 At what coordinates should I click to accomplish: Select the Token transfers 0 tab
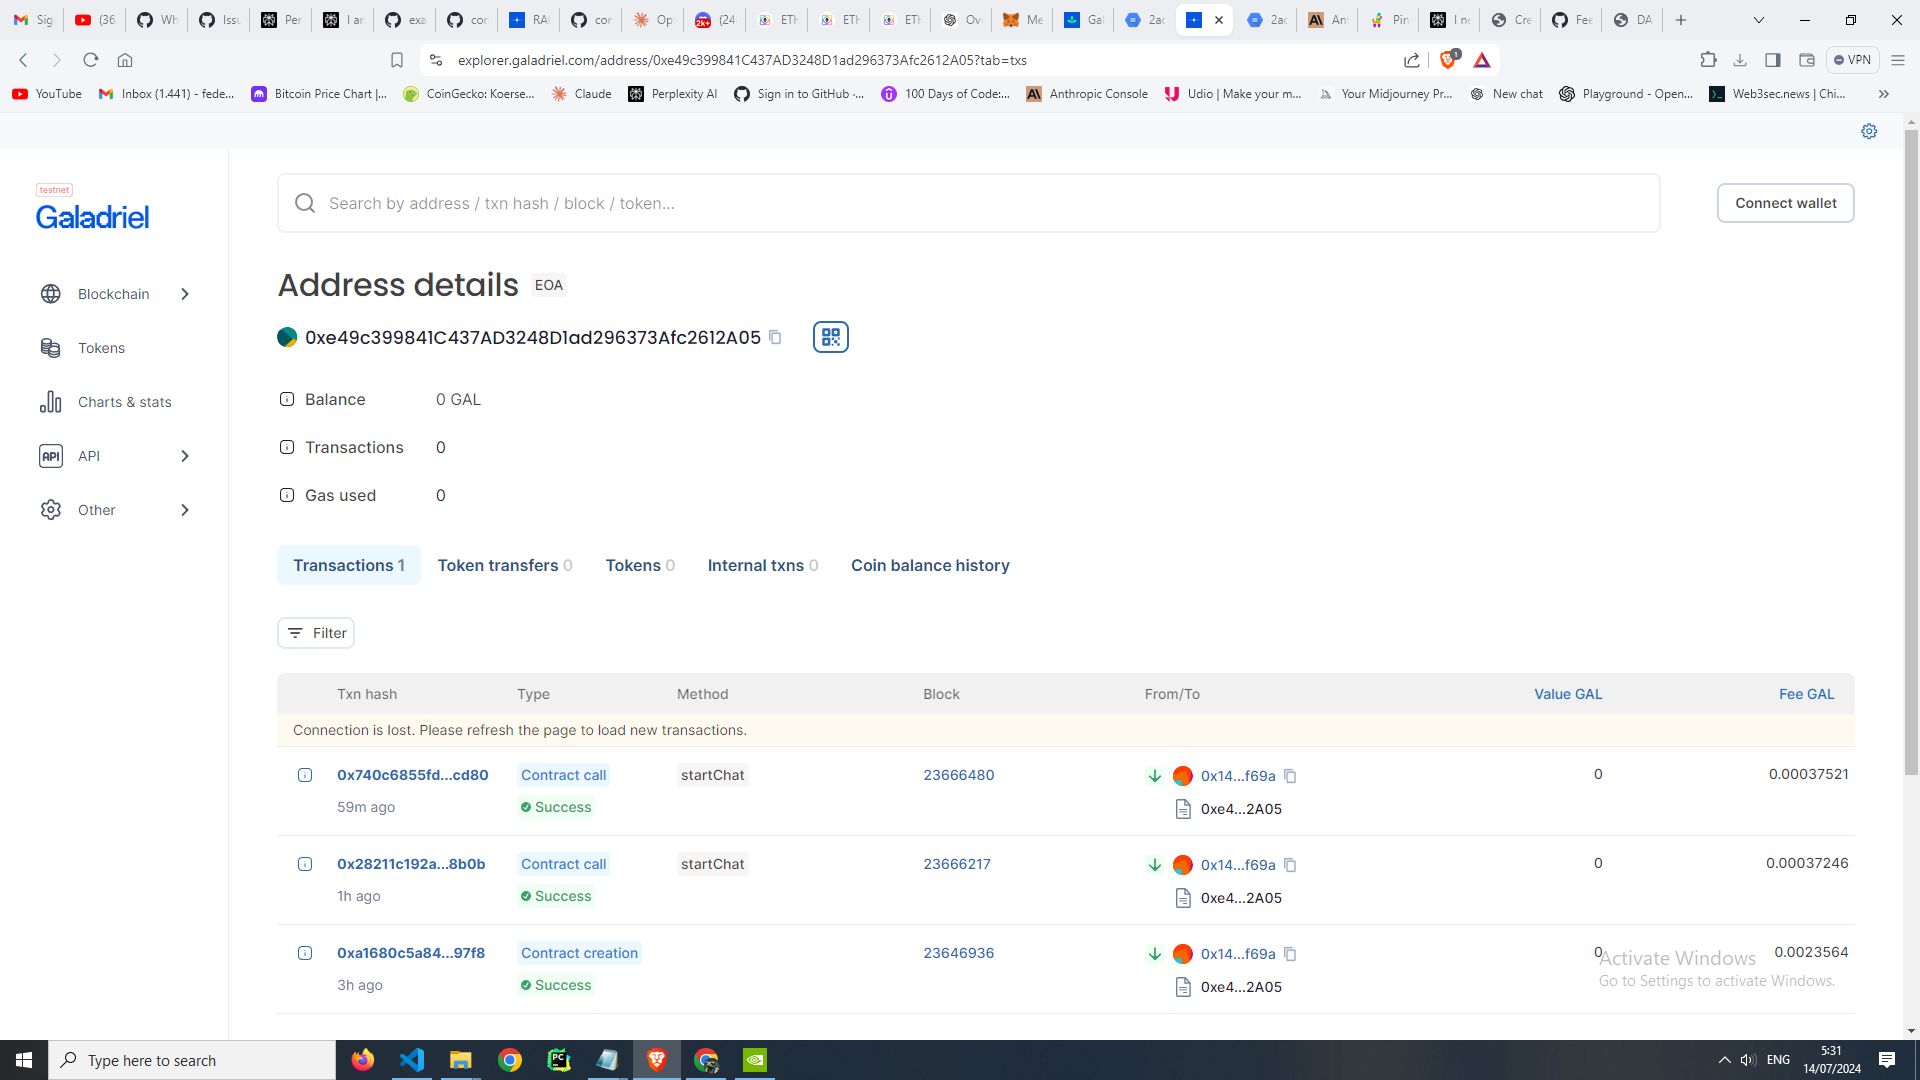point(504,564)
